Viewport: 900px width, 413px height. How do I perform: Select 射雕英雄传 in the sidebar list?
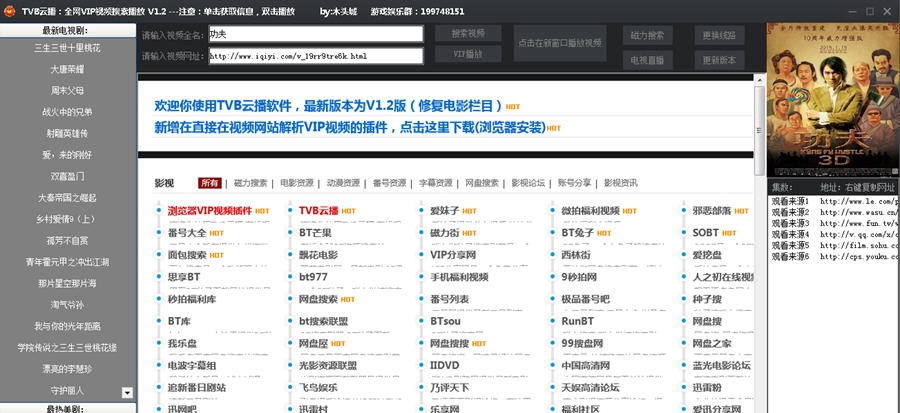68,133
